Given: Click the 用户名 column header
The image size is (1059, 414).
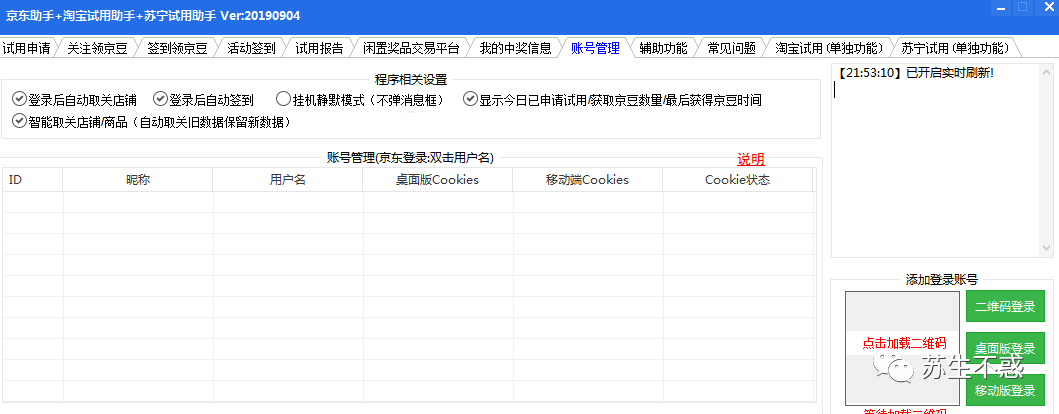Looking at the screenshot, I should 288,180.
